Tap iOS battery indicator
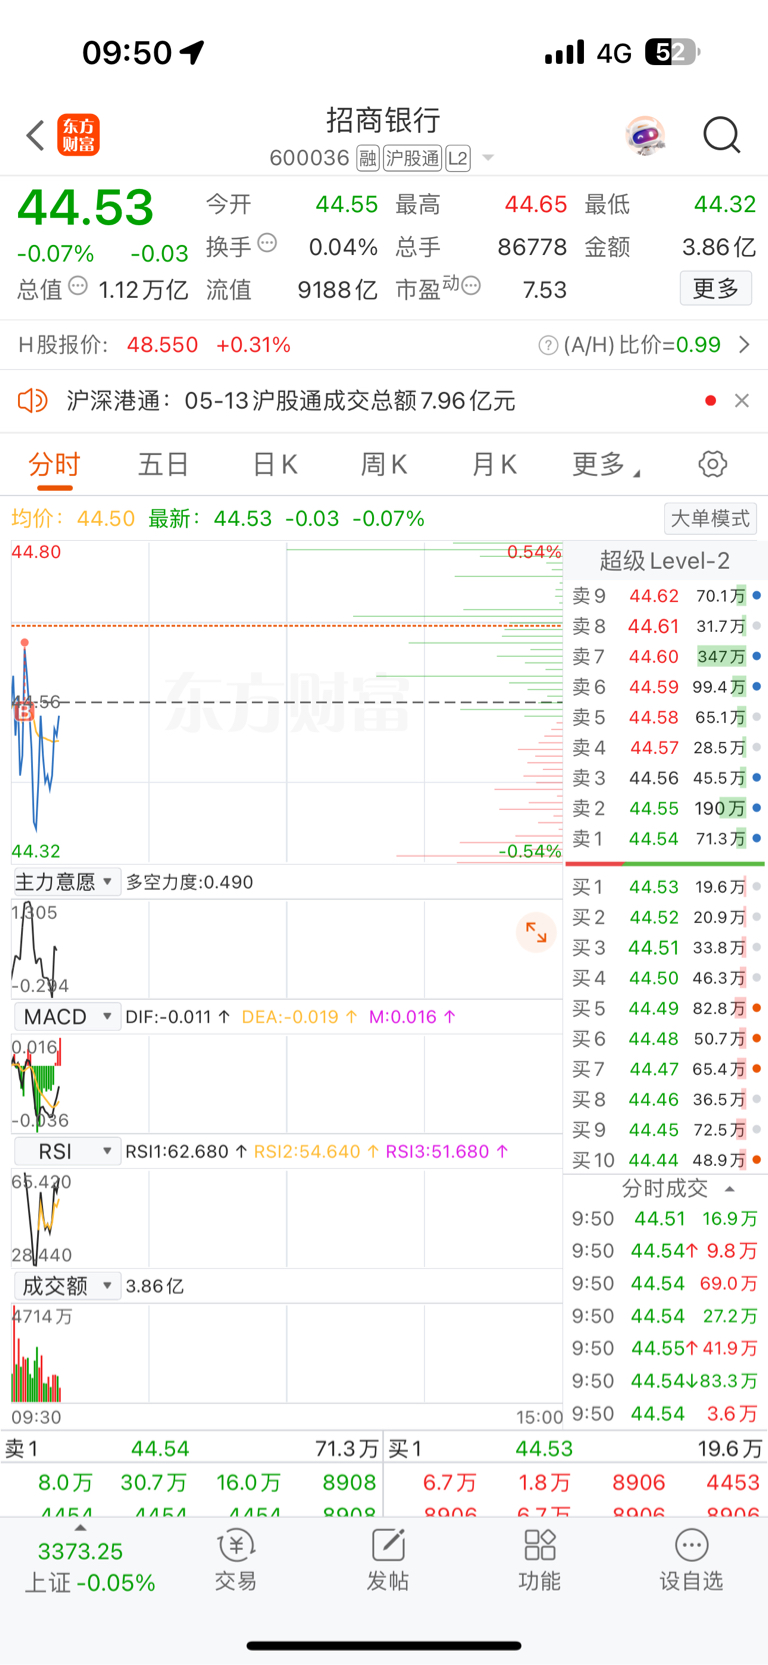 pos(673,52)
